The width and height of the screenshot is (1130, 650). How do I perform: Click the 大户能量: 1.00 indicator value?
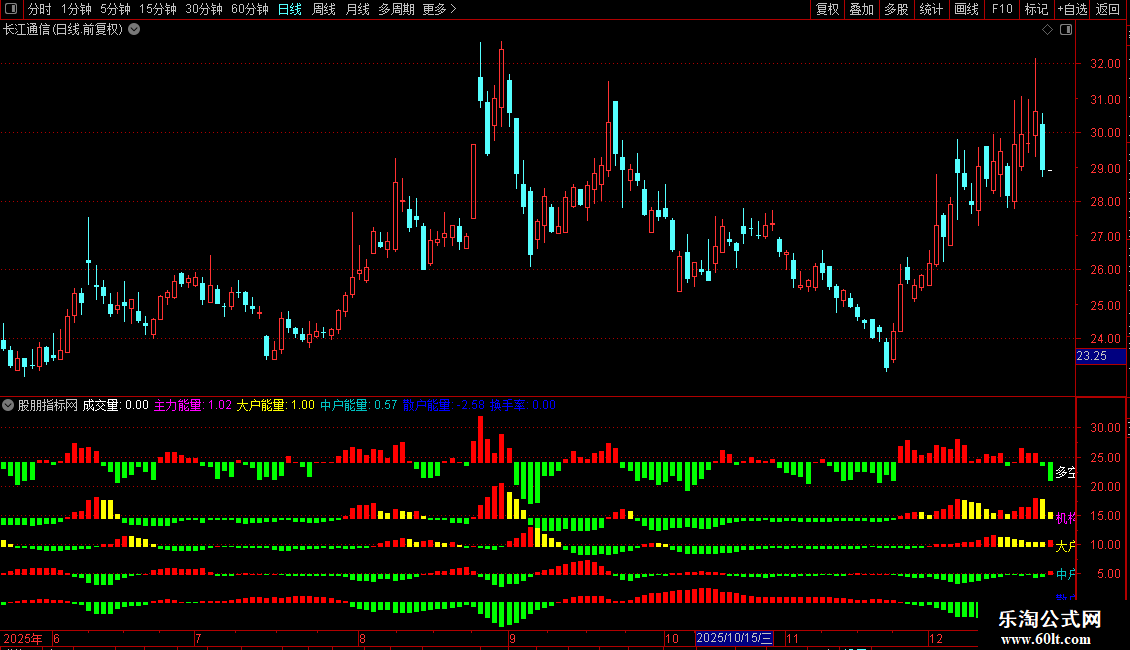275,405
